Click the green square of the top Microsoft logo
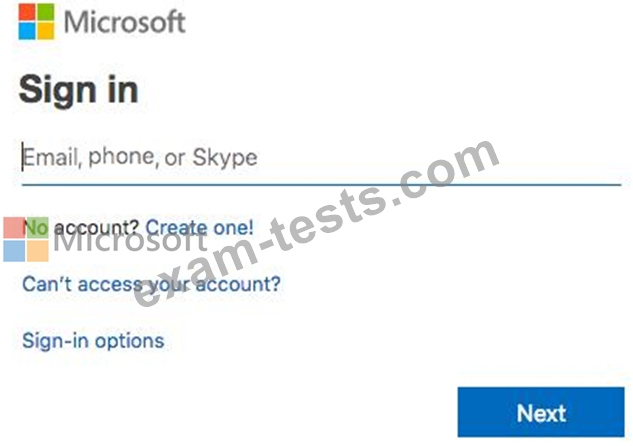 (x=46, y=12)
